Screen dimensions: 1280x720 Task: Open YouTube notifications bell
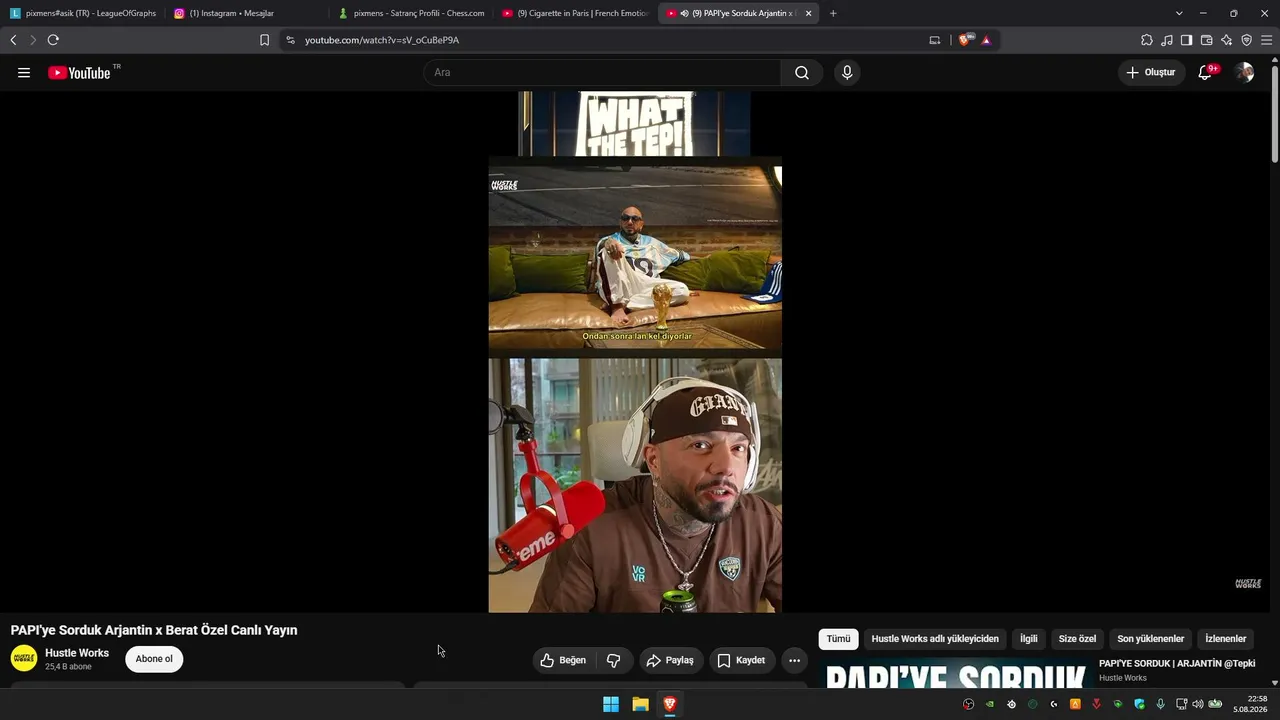click(1205, 72)
